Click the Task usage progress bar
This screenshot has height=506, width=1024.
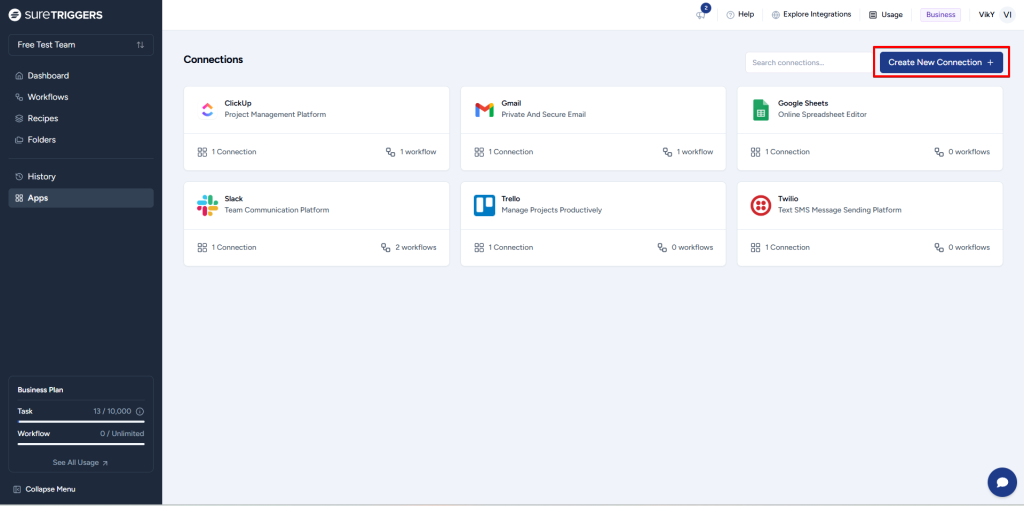[x=81, y=421]
